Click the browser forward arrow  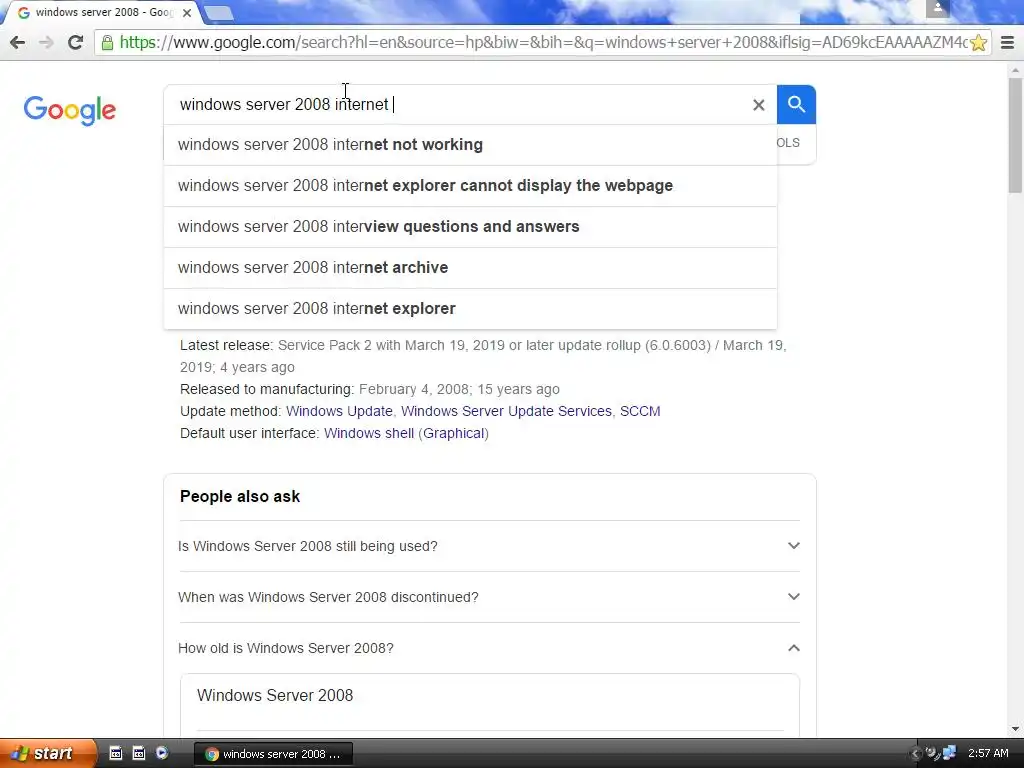coord(46,42)
